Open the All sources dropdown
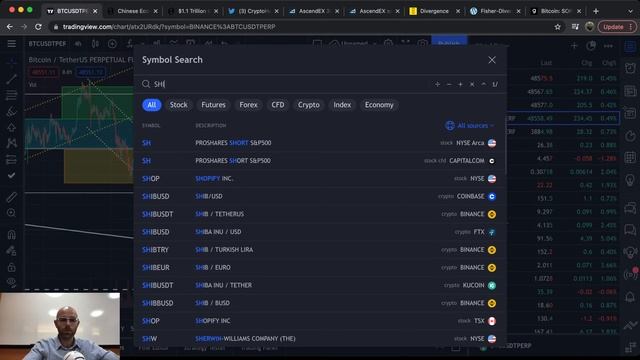This screenshot has height=360, width=640. coord(470,126)
